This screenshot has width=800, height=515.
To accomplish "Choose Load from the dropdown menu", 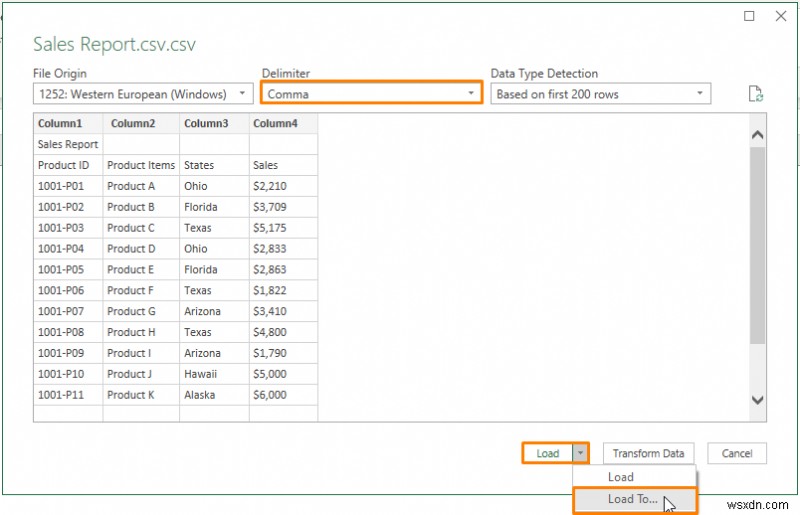I will [x=634, y=477].
